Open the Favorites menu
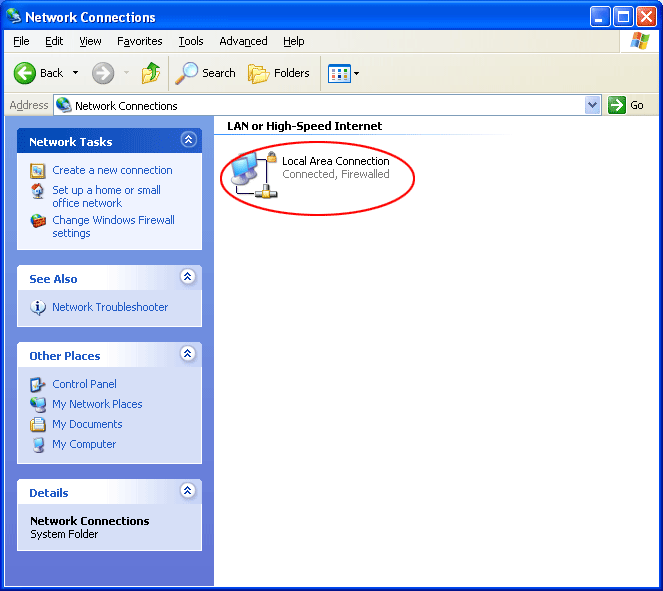Image resolution: width=663 pixels, height=591 pixels. pyautogui.click(x=140, y=41)
